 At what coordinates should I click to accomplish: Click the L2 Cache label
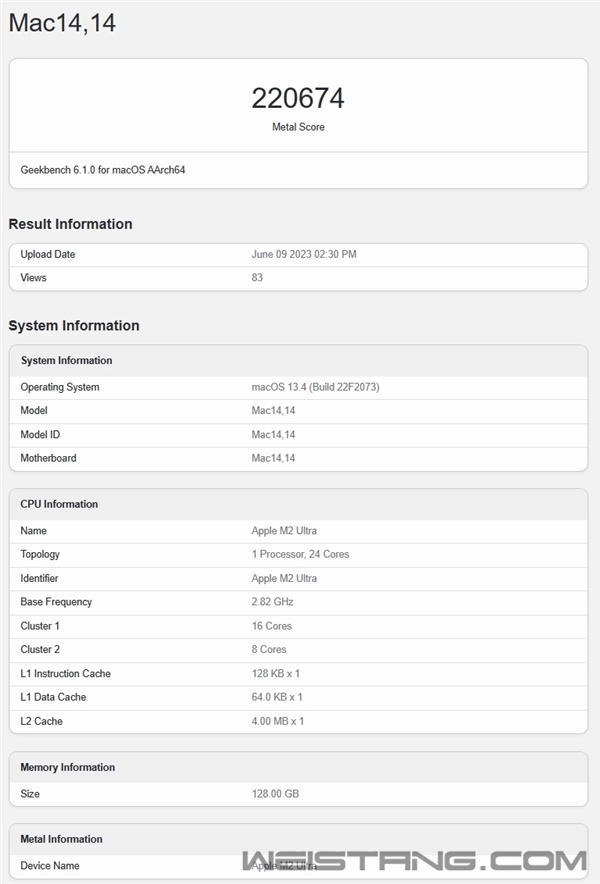click(41, 721)
